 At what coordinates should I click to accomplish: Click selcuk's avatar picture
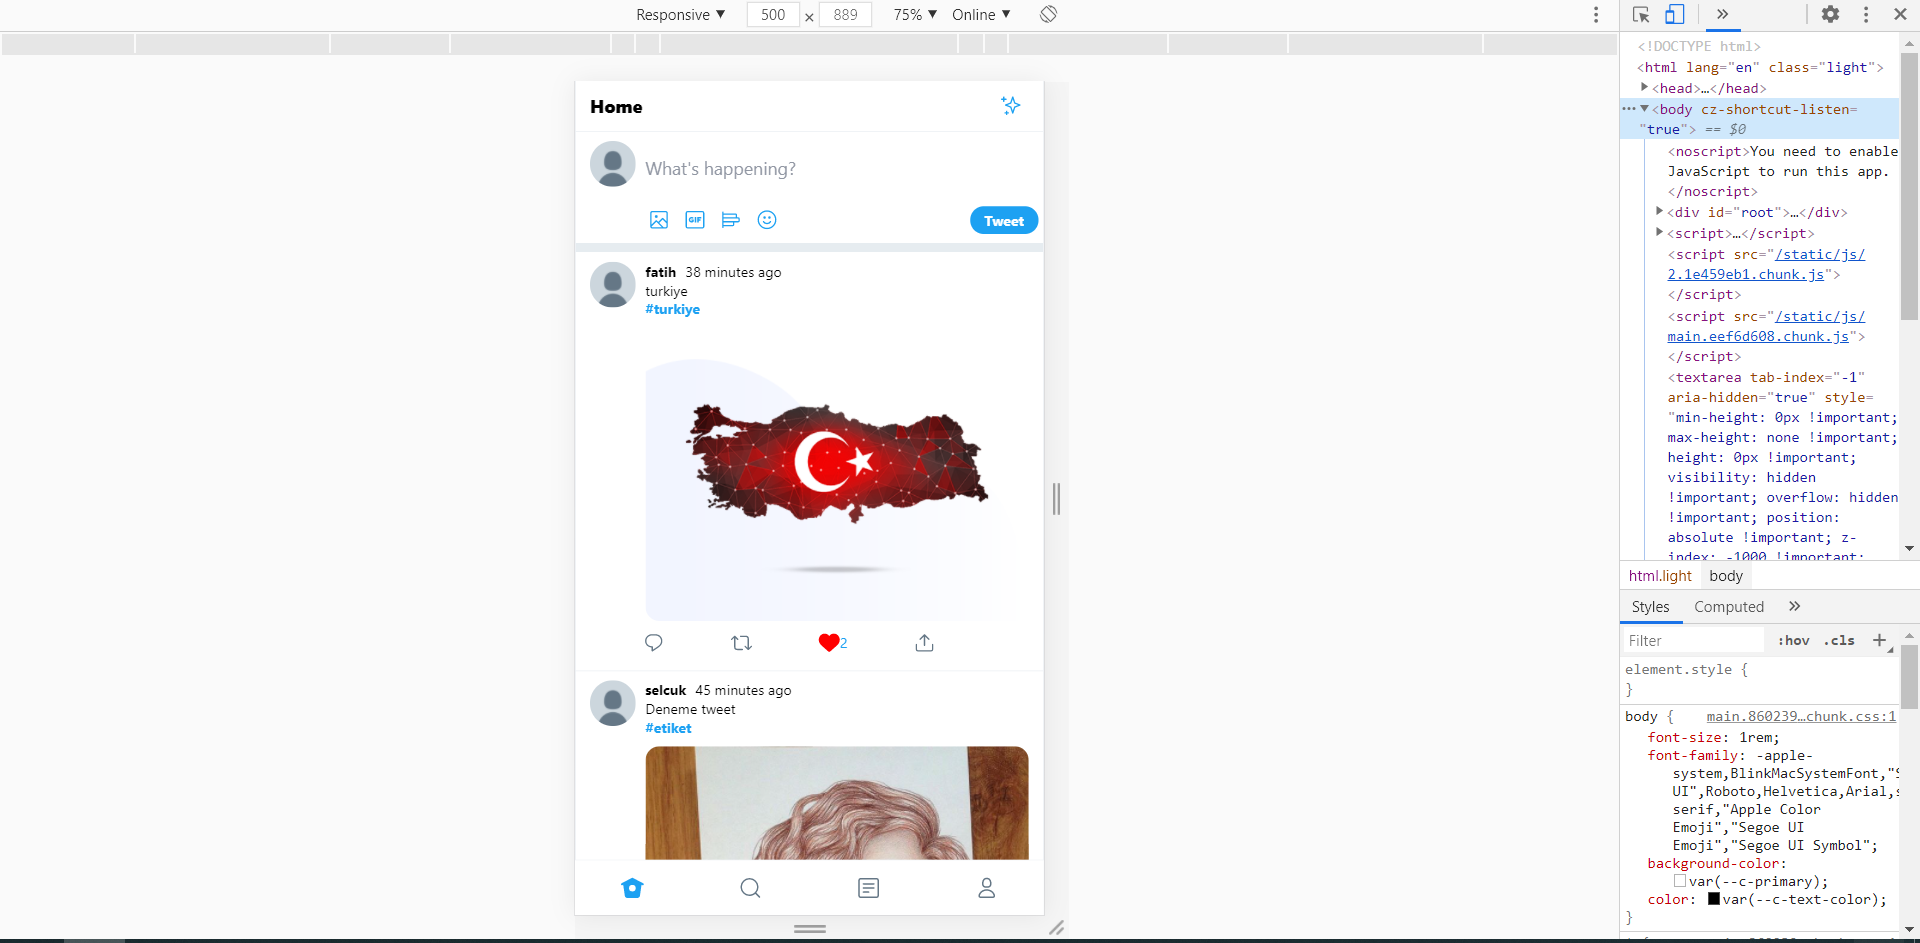613,704
